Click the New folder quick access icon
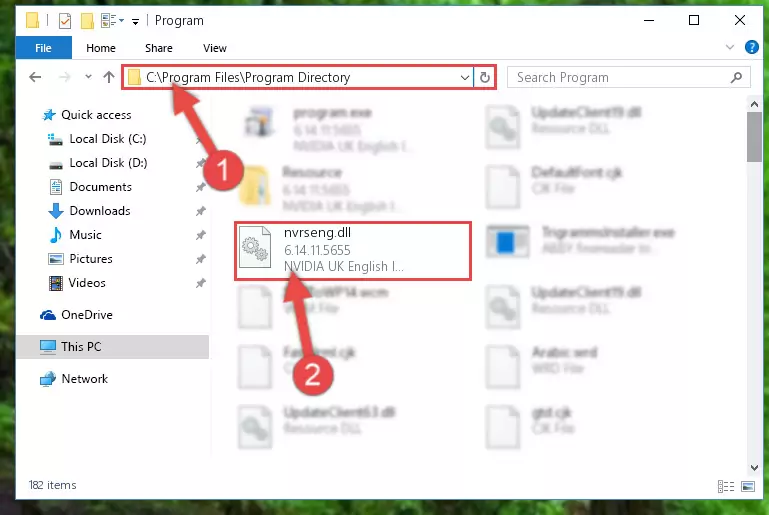 (87, 21)
